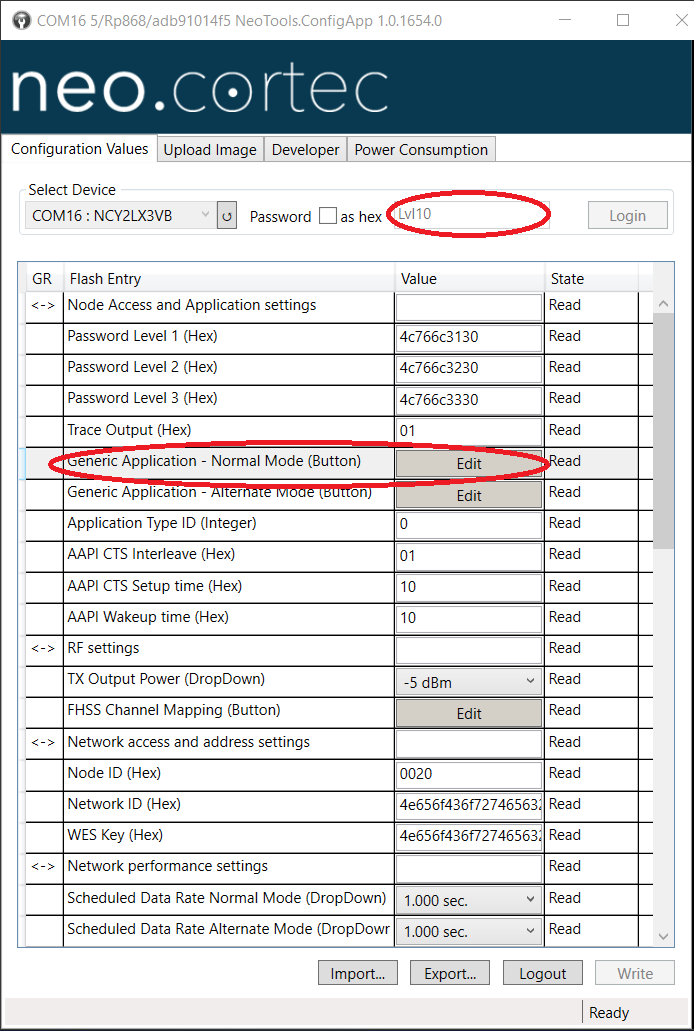The width and height of the screenshot is (694, 1031).
Task: Click the 'Value' column header
Action: point(470,279)
